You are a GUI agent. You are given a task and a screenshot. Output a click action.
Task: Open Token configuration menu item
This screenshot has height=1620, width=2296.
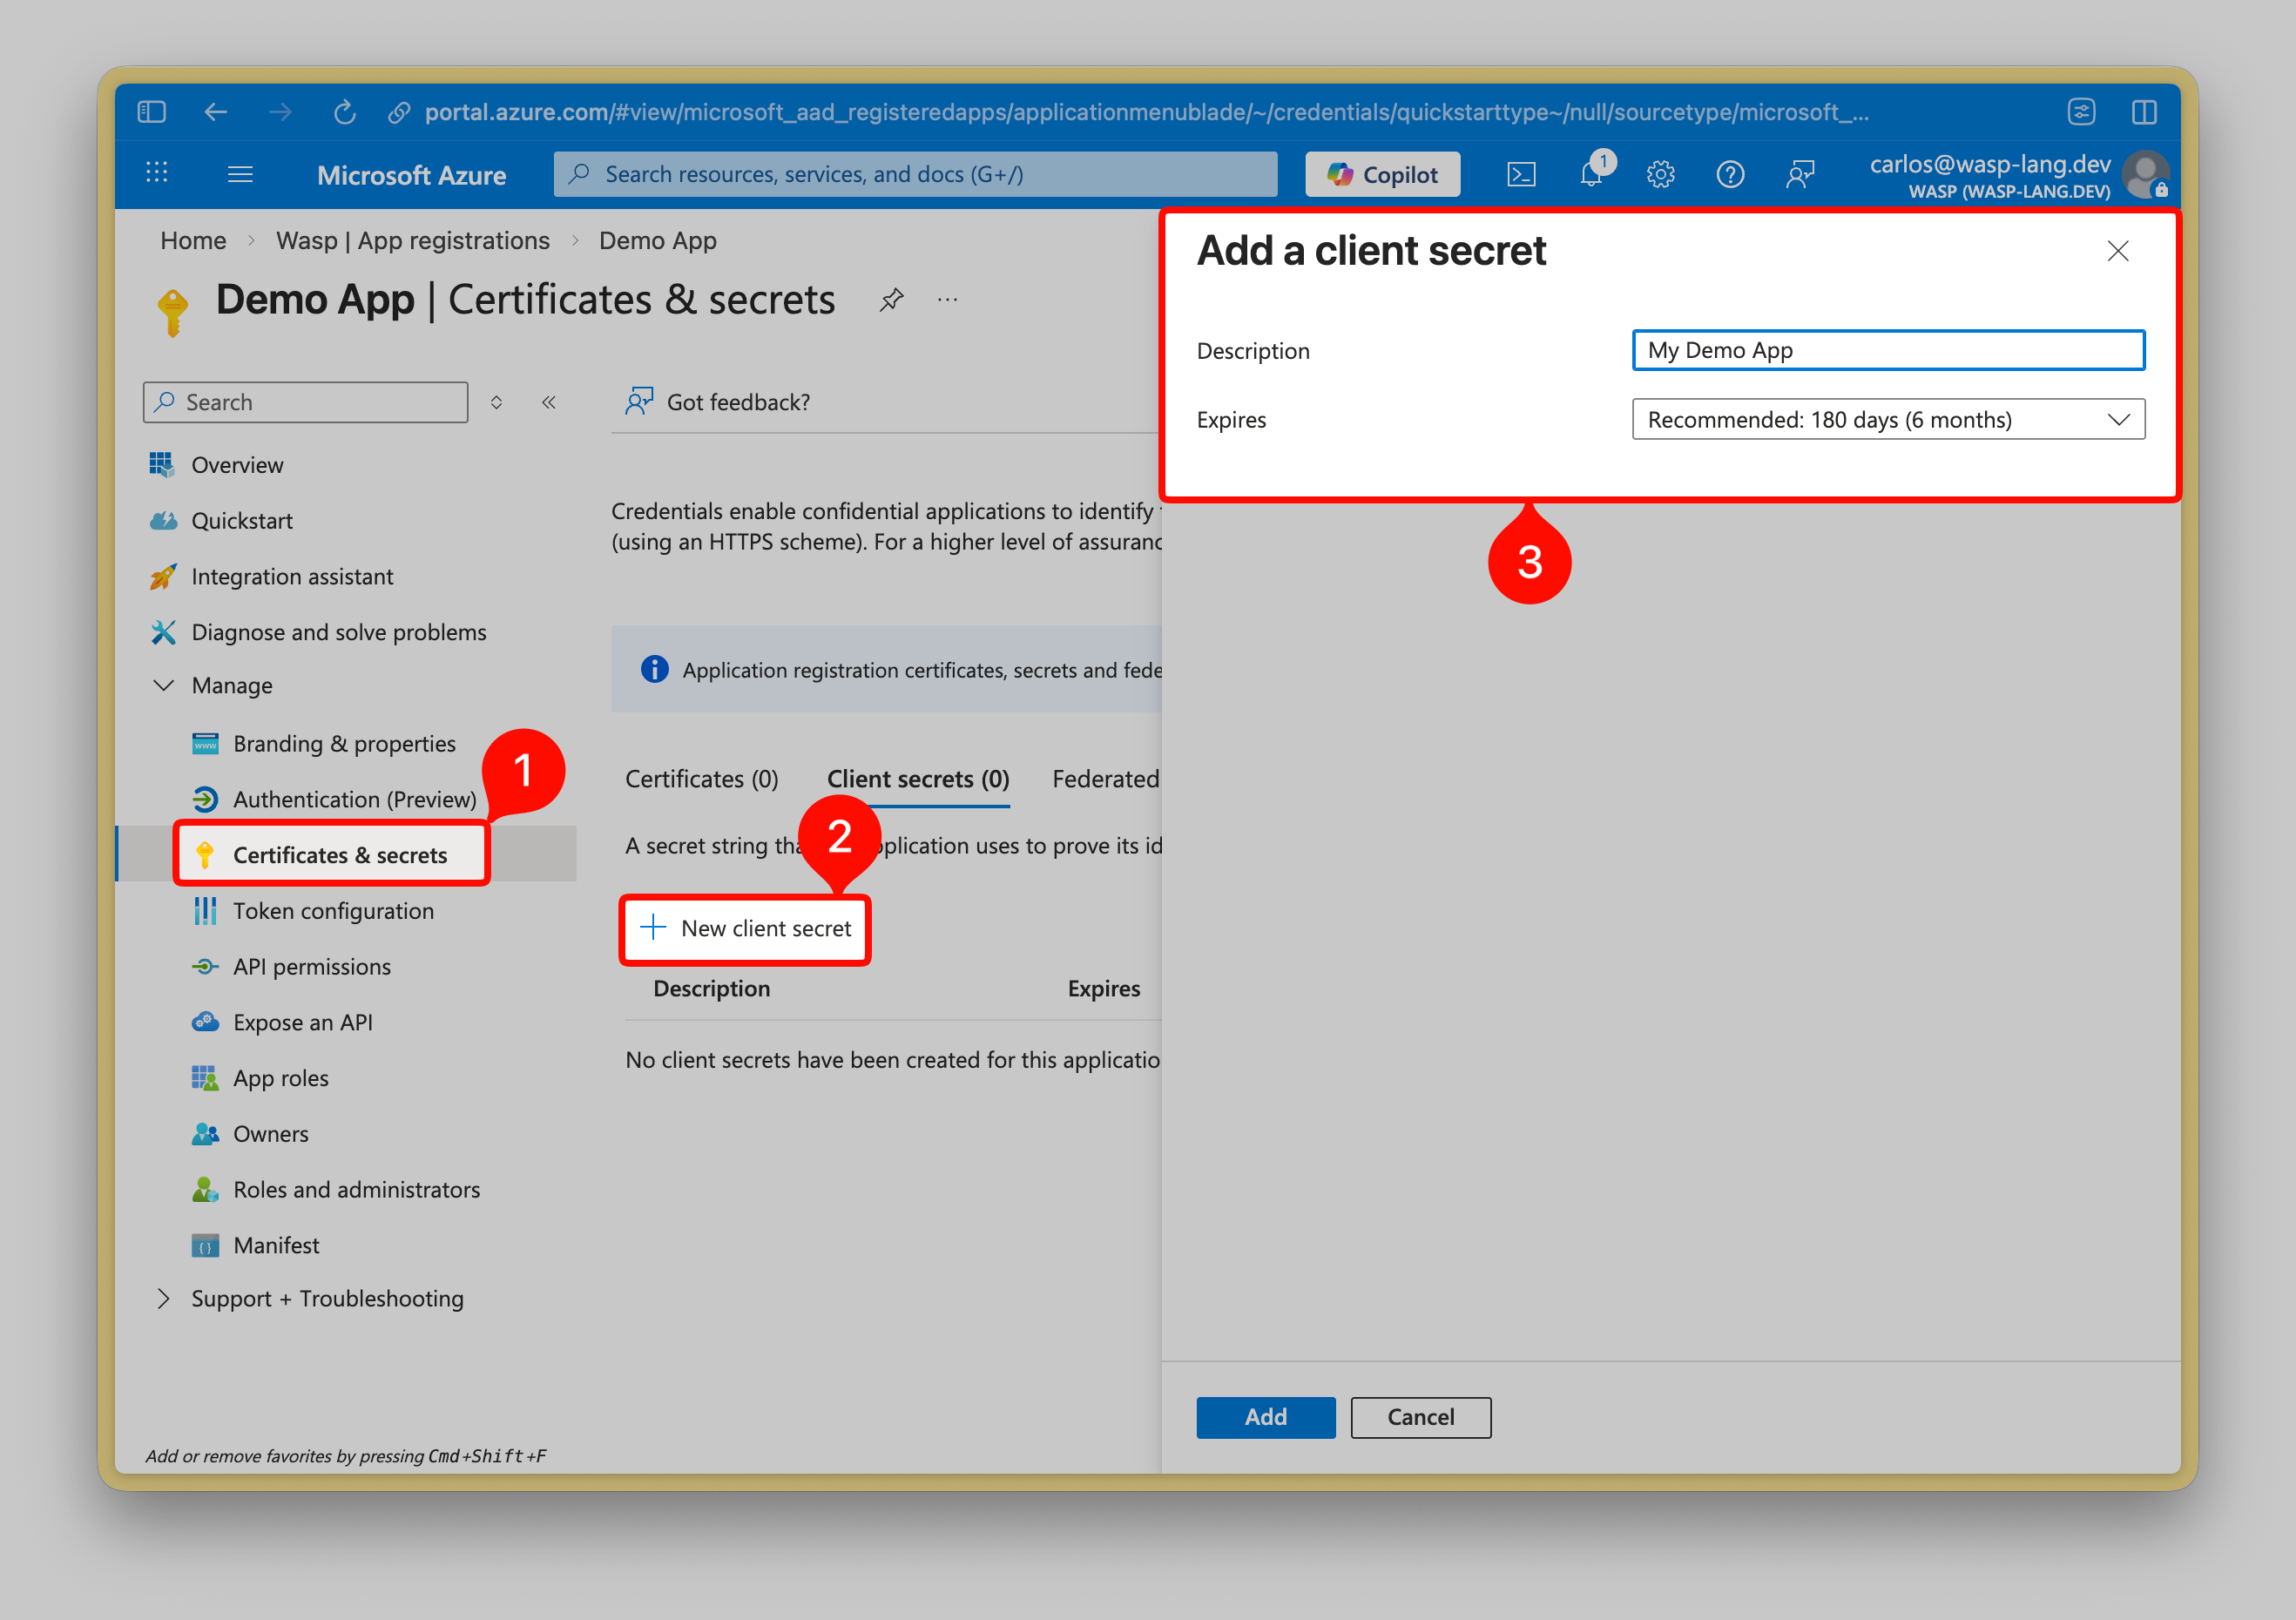tap(333, 911)
